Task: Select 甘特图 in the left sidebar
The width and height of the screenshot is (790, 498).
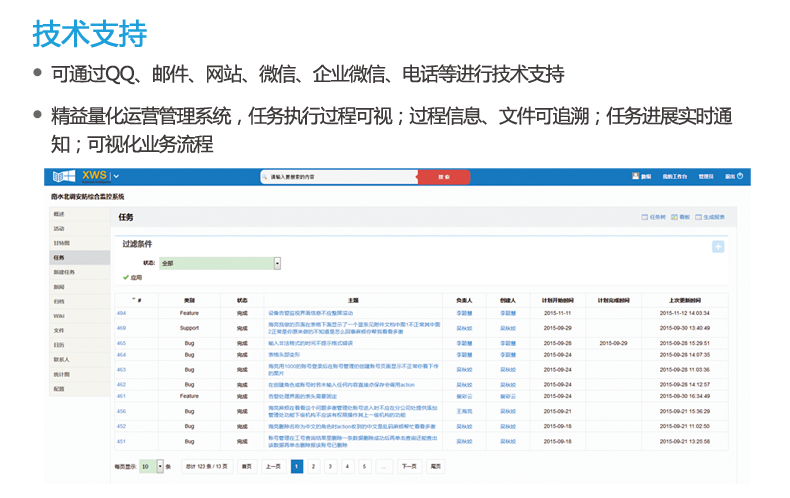Action: click(x=61, y=243)
